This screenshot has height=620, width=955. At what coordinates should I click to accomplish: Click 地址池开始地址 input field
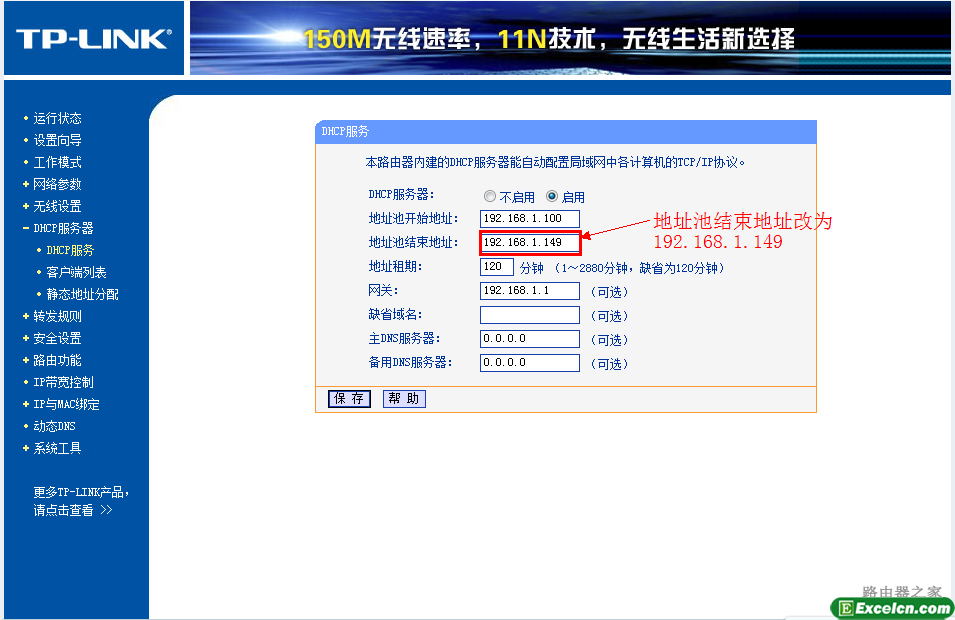click(530, 218)
